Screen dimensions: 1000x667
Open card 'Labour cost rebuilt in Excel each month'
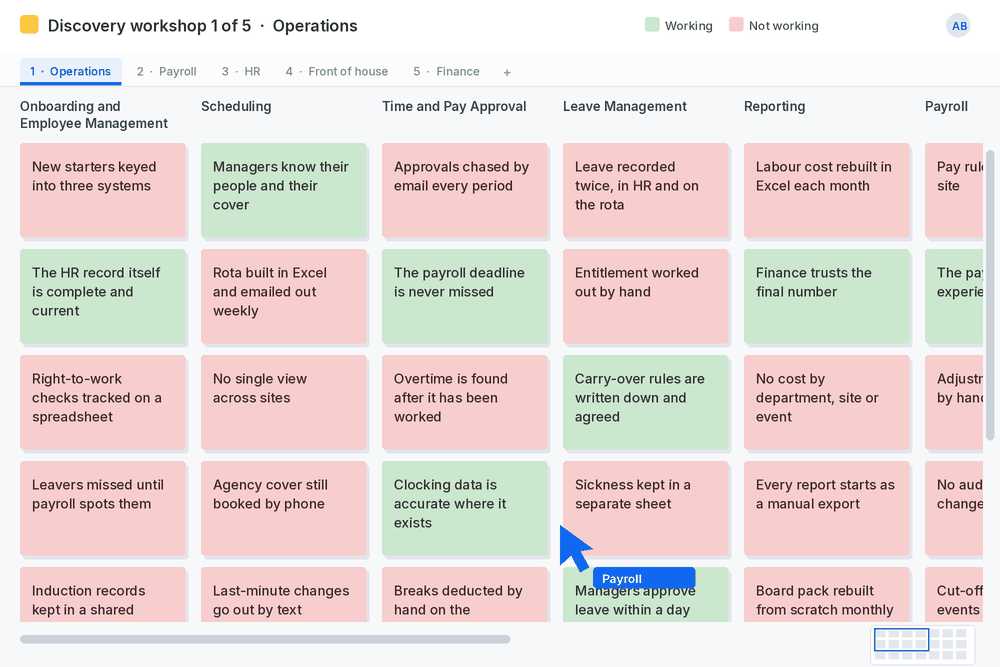click(x=827, y=190)
